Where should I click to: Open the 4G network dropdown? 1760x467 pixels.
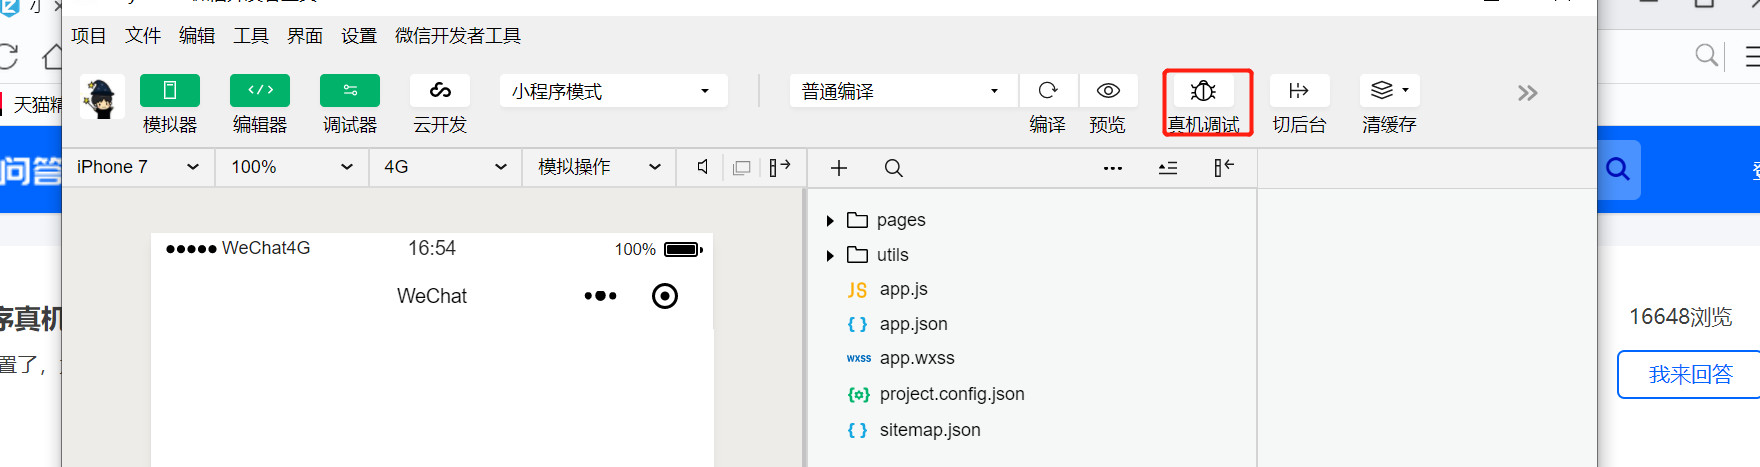[x=446, y=167]
